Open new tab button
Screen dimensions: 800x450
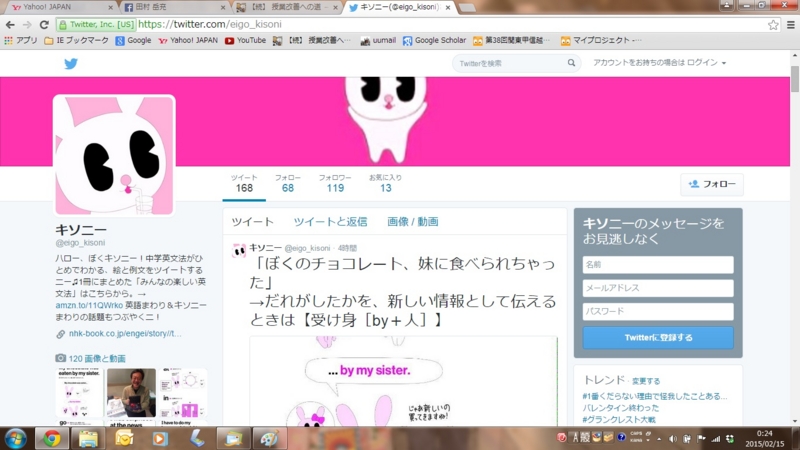pyautogui.click(x=467, y=8)
